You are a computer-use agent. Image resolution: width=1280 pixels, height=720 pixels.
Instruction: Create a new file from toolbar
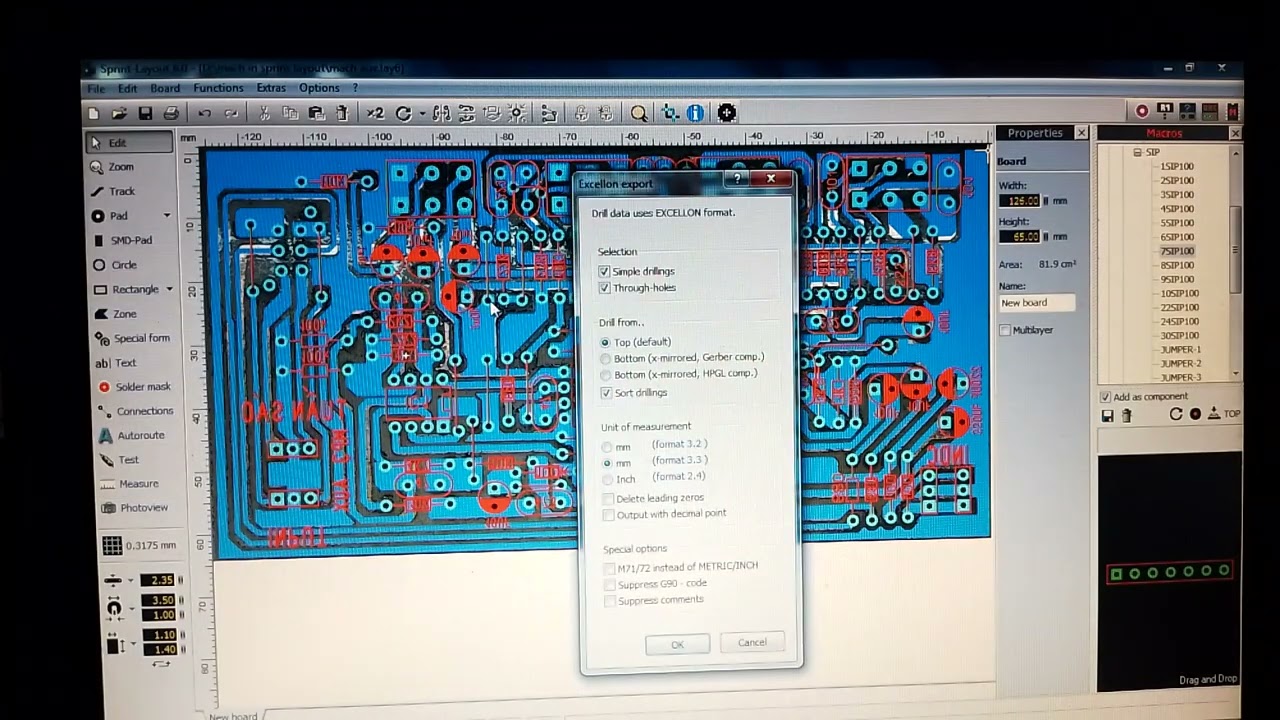point(94,114)
